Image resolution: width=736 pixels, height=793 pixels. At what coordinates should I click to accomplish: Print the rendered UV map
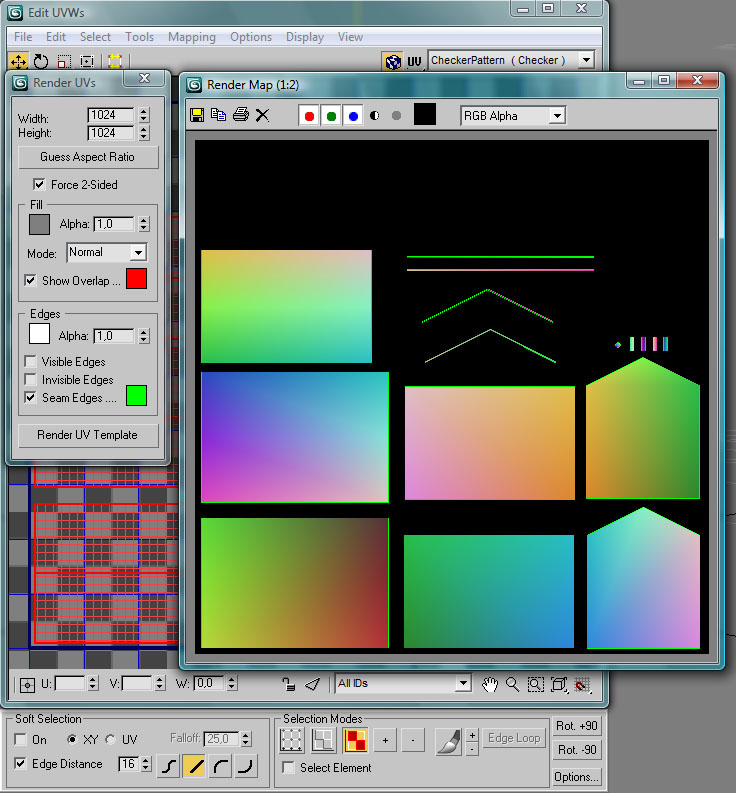point(240,115)
